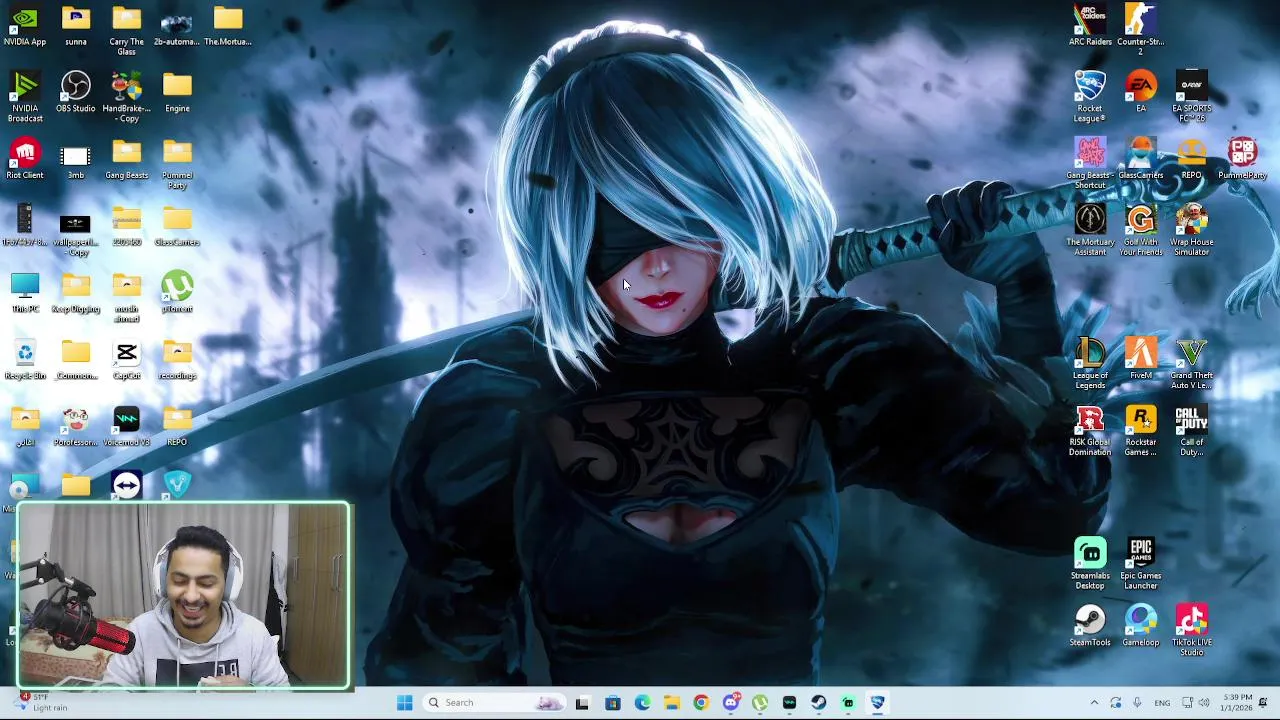Select the Wrap House Simulator shortcut
The width and height of the screenshot is (1280, 720).
coord(1192,231)
